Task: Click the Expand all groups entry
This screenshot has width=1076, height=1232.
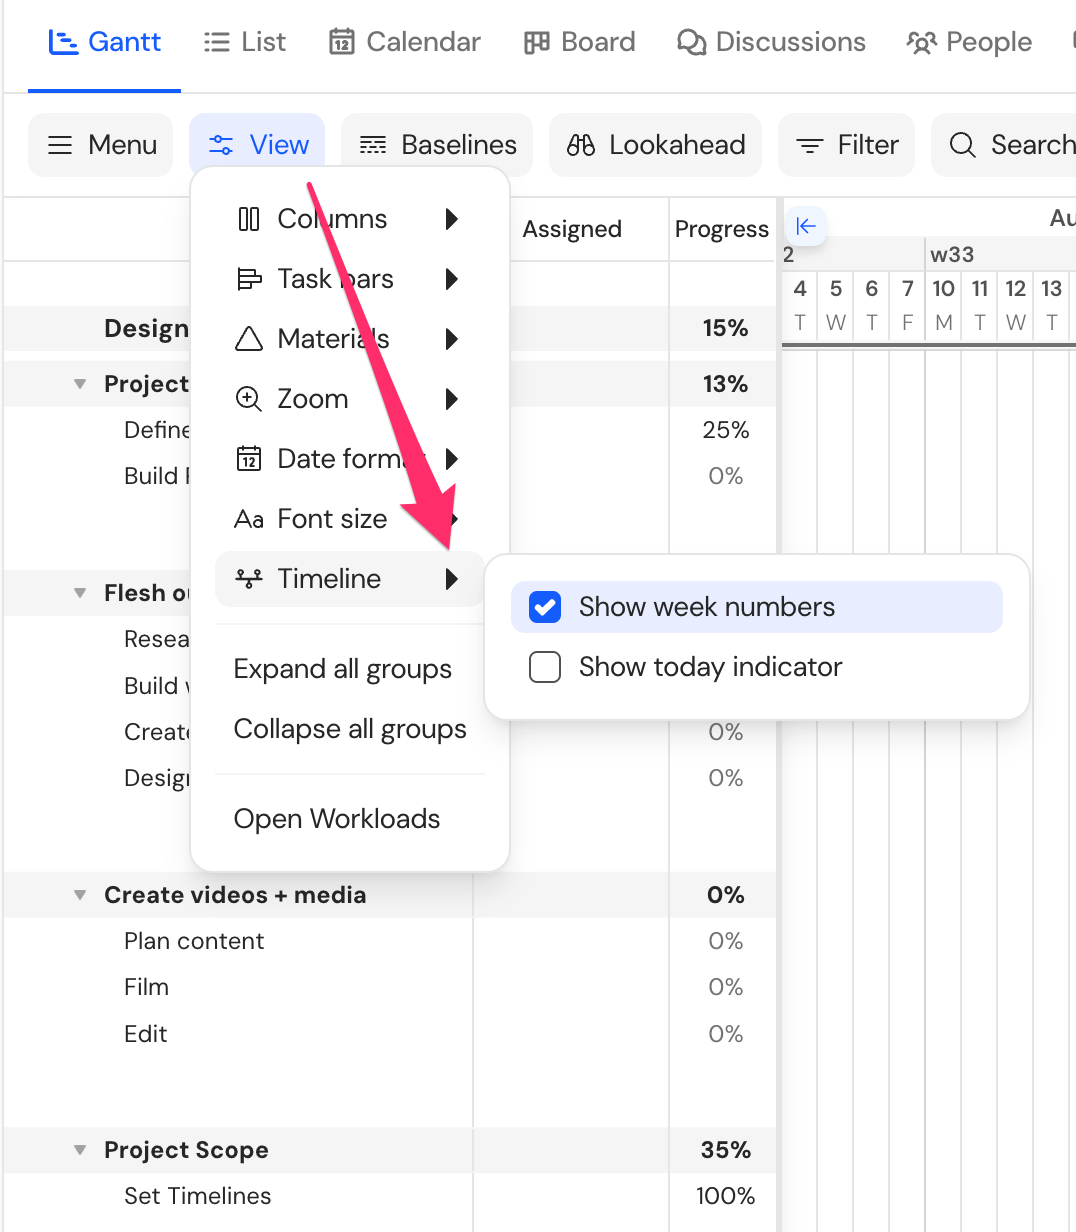Action: point(343,669)
